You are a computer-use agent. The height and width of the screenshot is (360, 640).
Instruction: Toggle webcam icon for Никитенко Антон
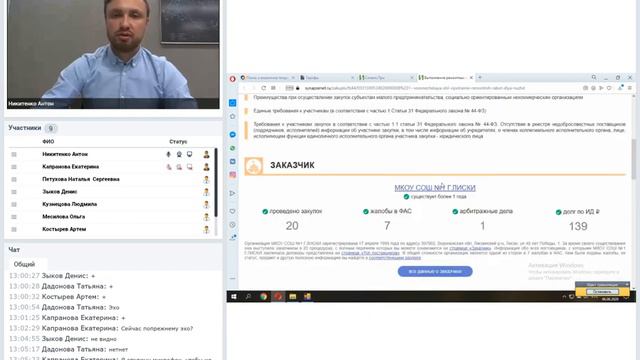179,154
